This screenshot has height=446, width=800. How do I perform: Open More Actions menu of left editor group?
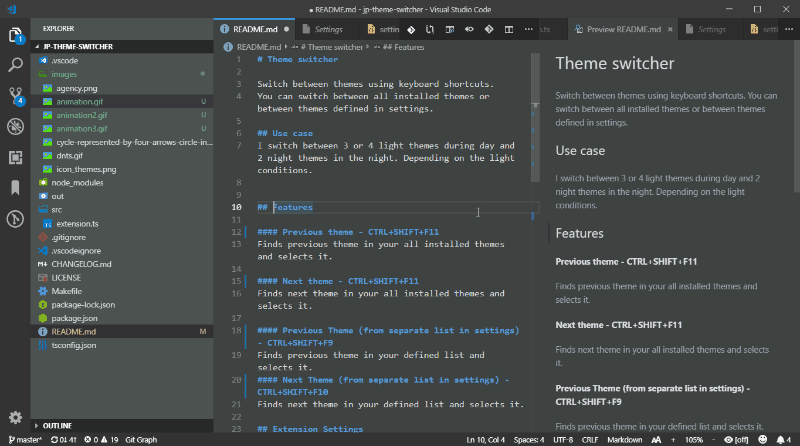[x=529, y=30]
